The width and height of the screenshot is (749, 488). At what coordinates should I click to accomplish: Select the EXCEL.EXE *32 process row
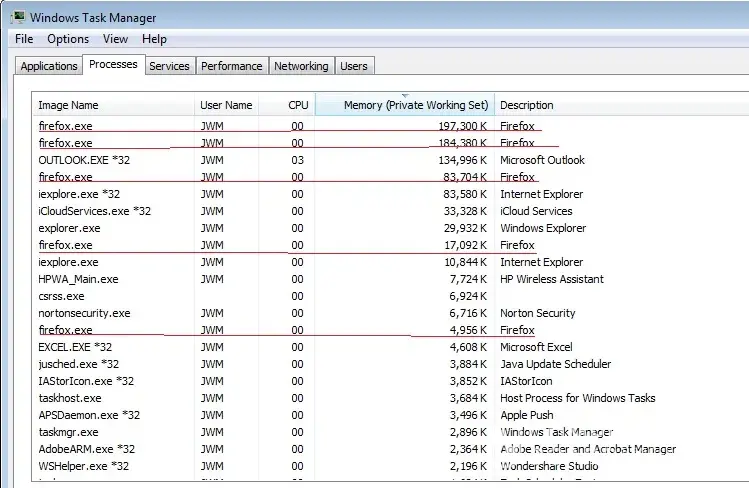coord(75,347)
